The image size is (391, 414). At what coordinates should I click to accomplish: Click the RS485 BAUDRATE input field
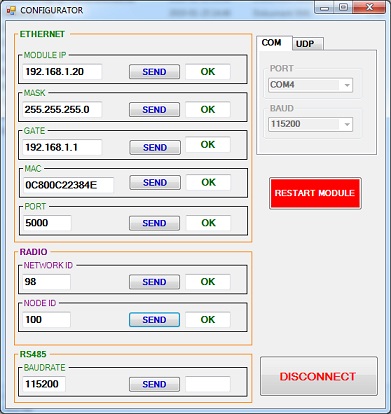(x=44, y=384)
